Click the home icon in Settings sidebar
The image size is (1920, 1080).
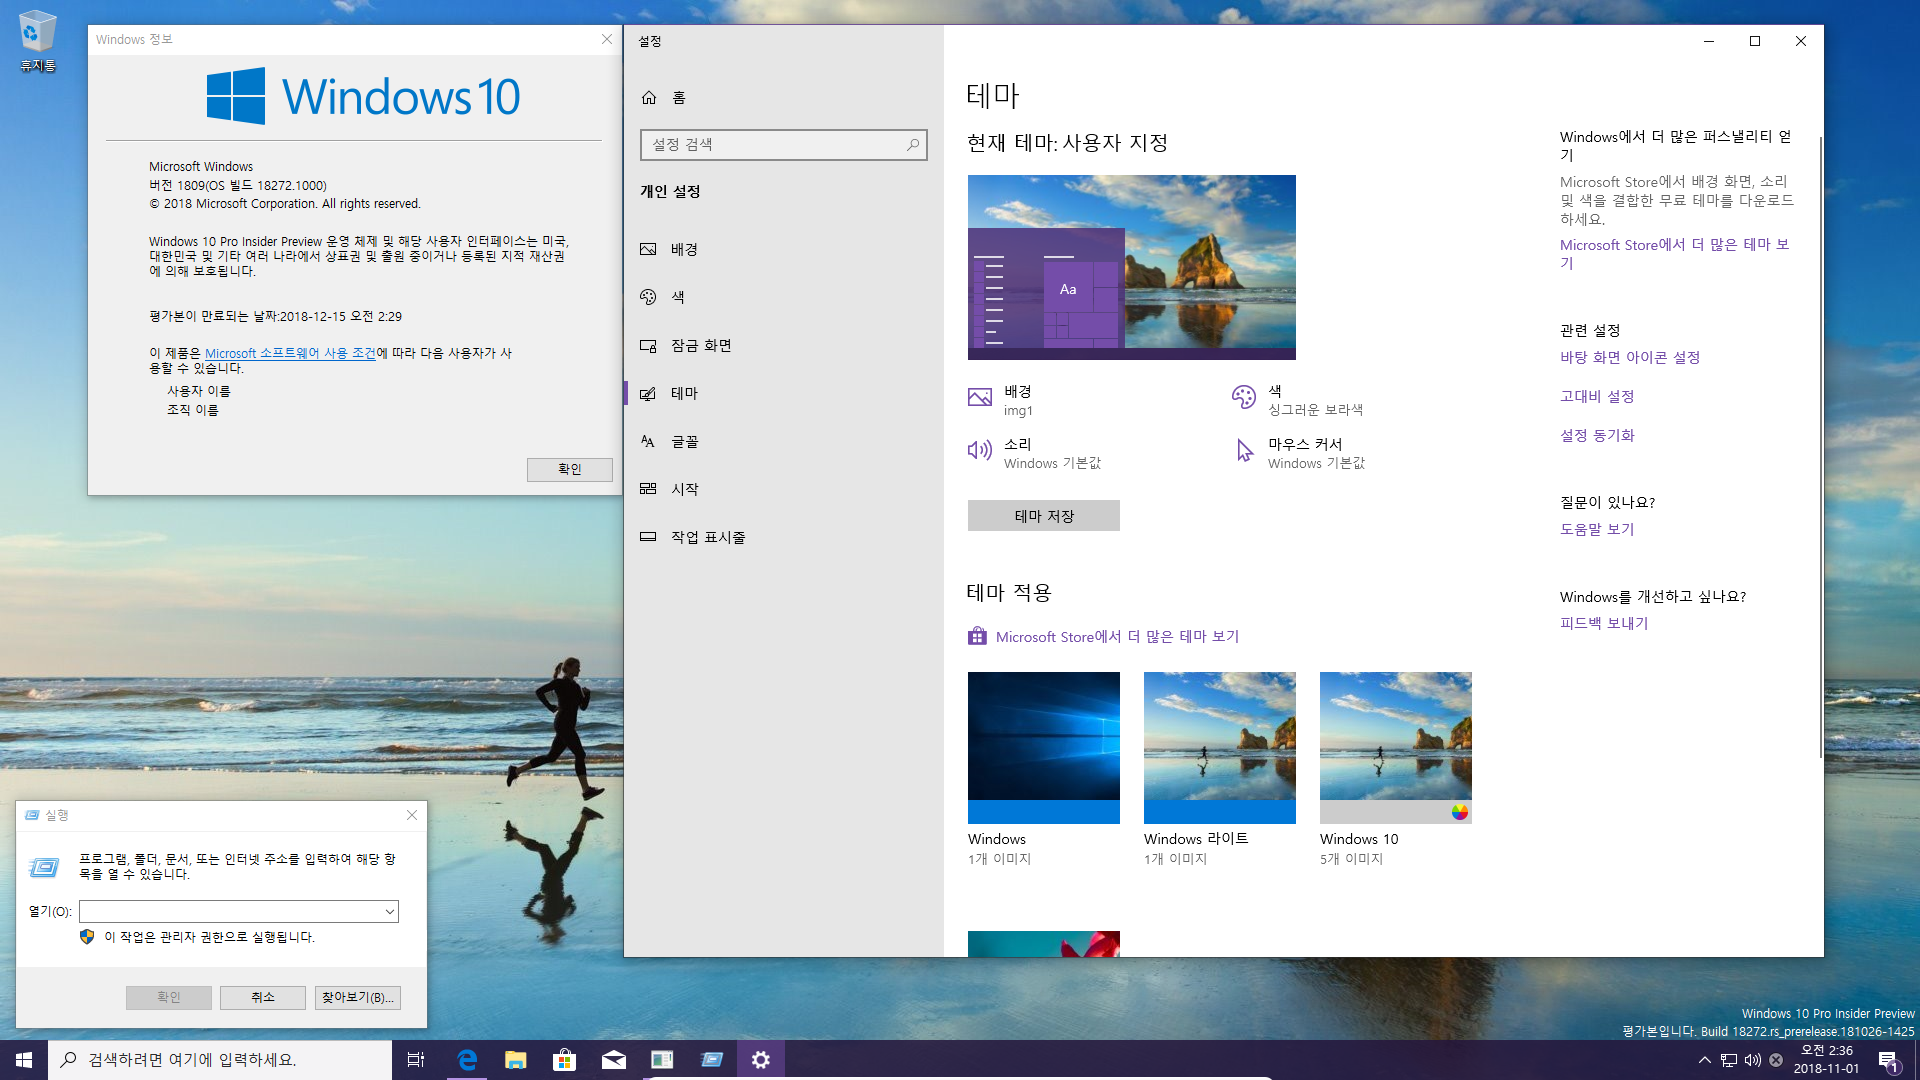[649, 97]
